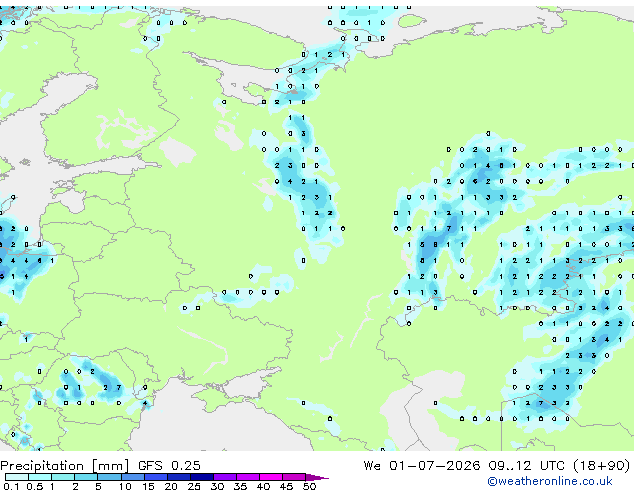Click the '(18+90)' forecast run label

(x=602, y=466)
